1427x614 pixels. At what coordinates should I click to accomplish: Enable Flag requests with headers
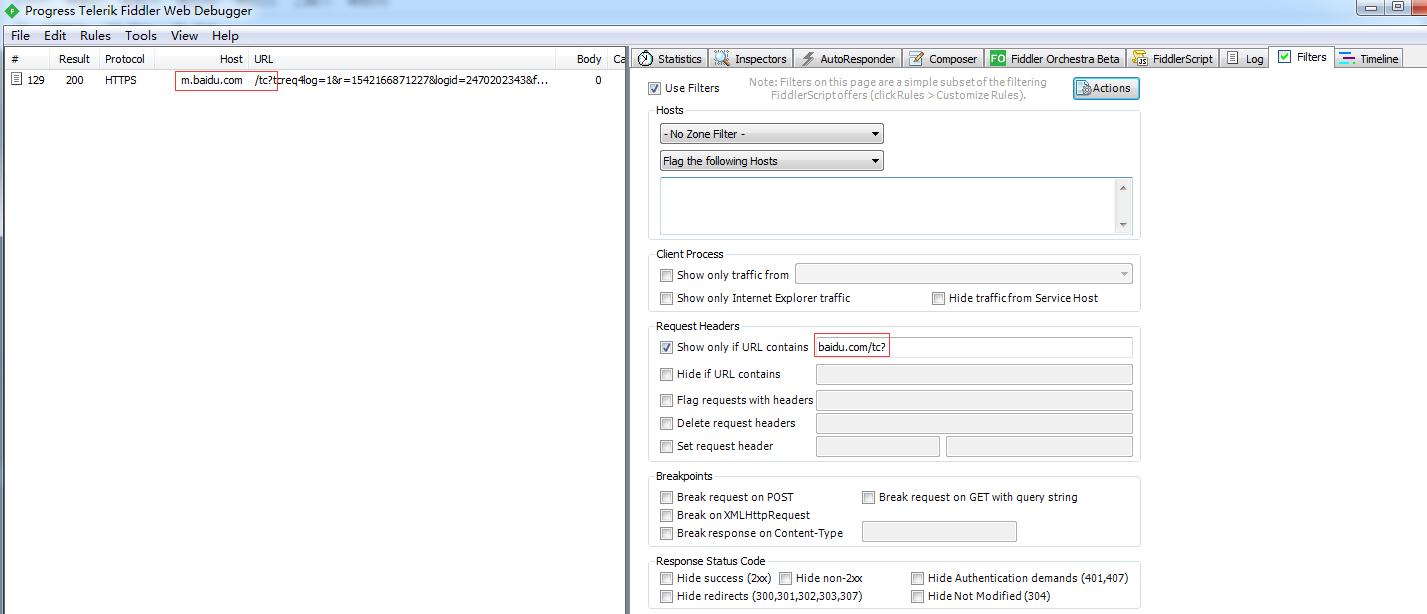tap(666, 400)
